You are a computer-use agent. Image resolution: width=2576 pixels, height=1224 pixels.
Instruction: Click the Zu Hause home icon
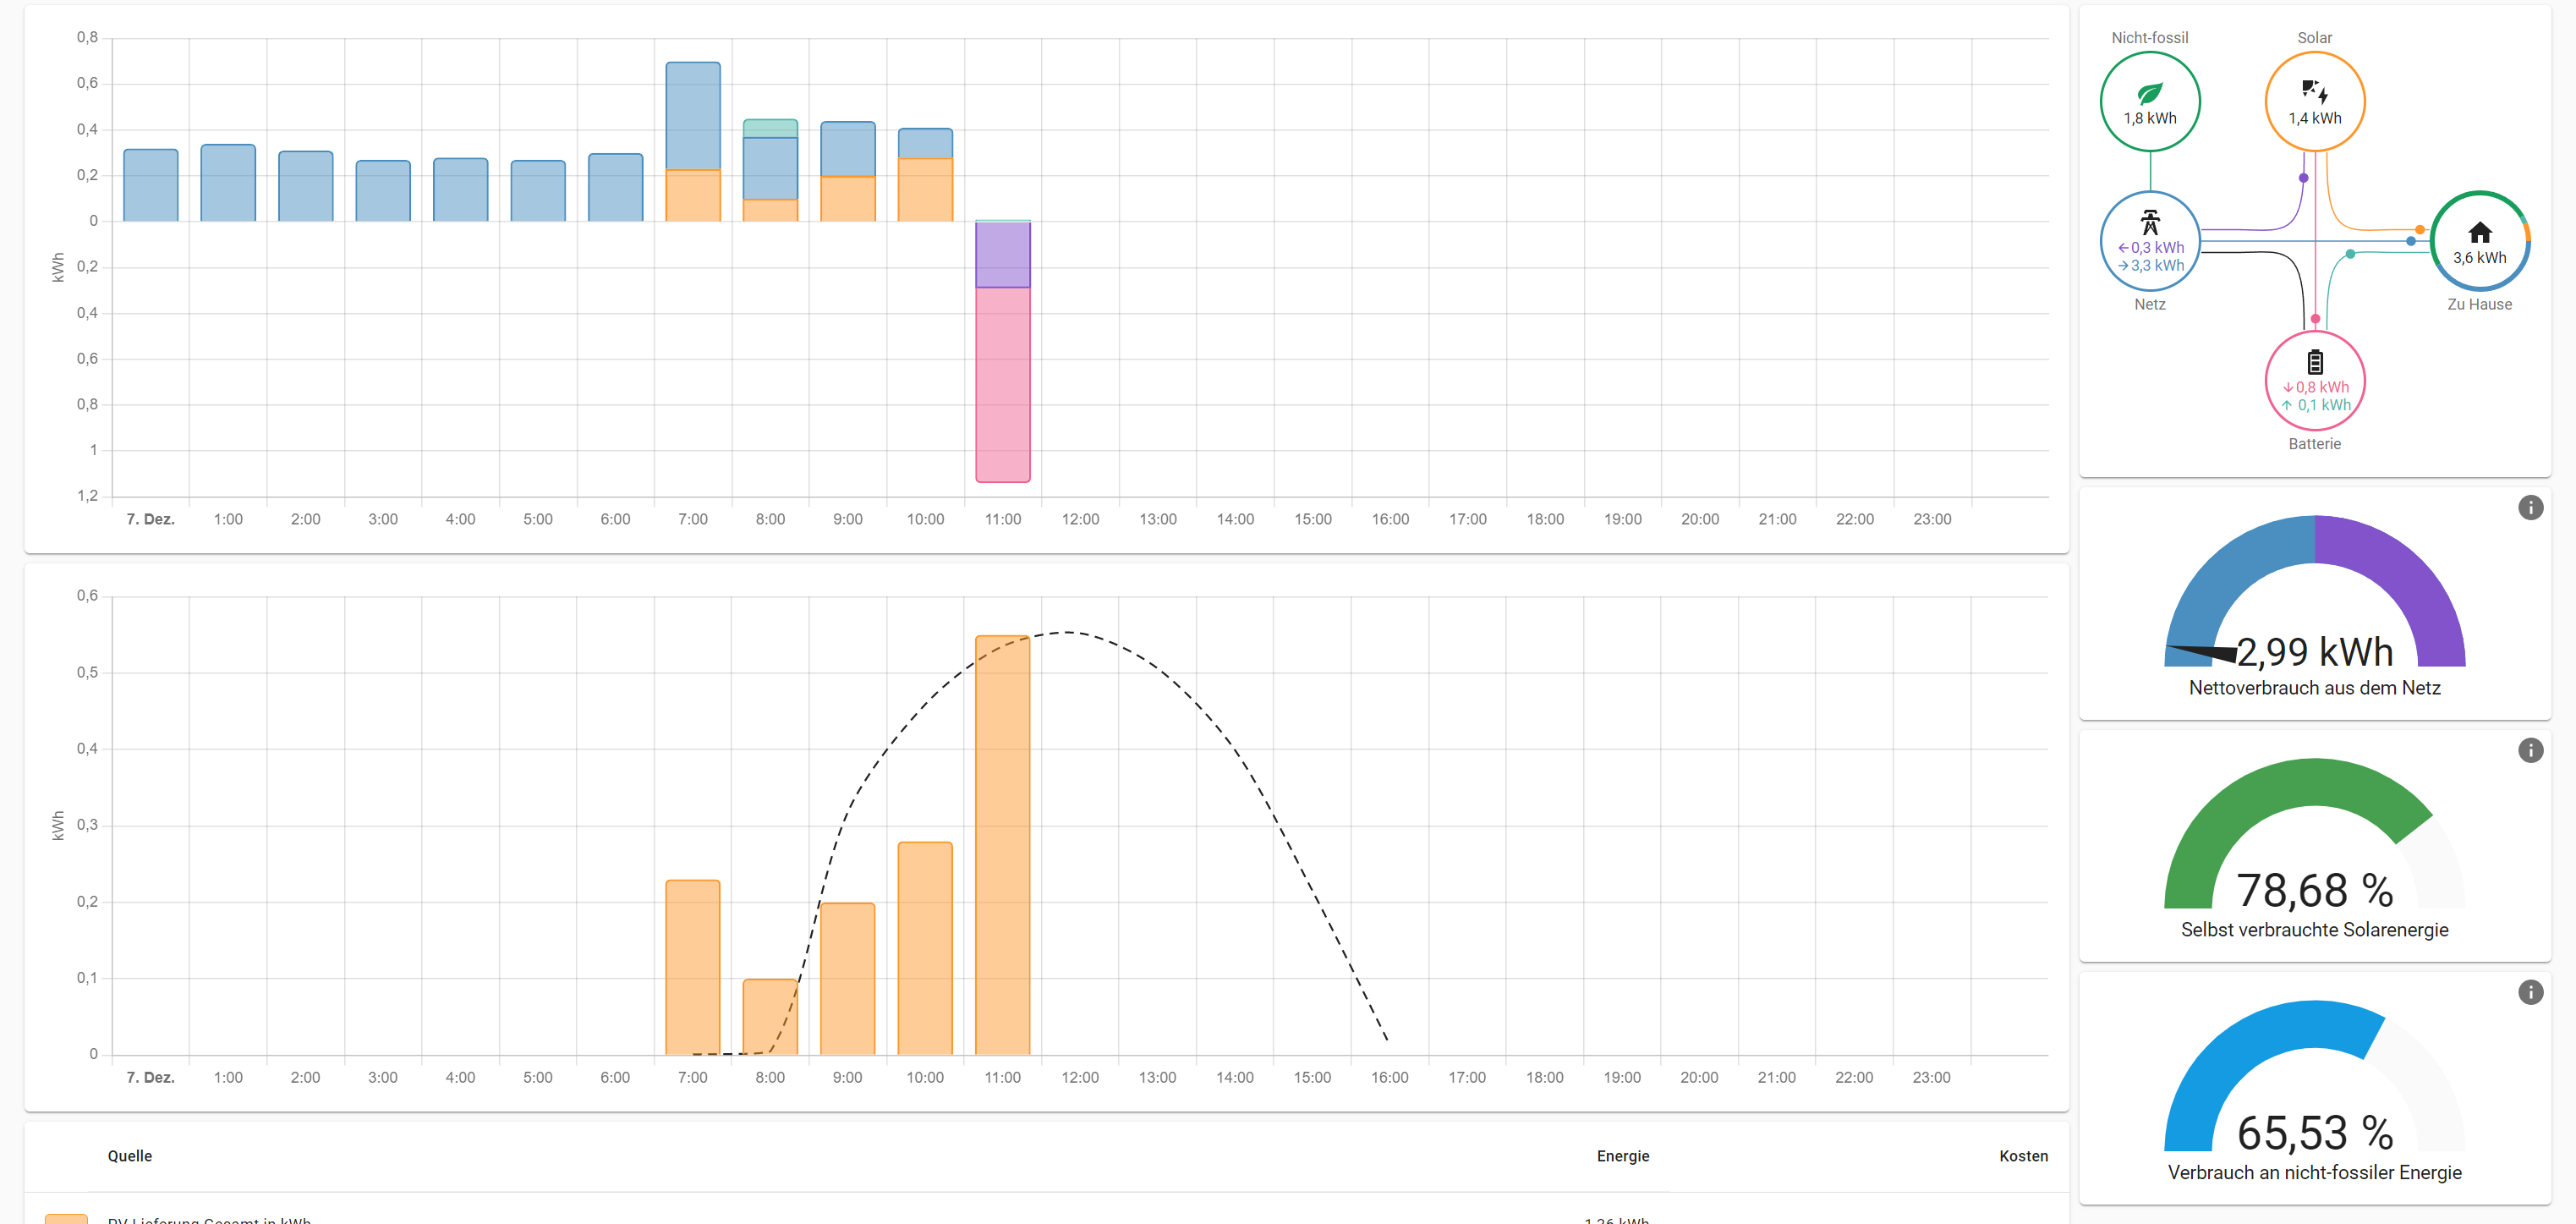(x=2479, y=233)
